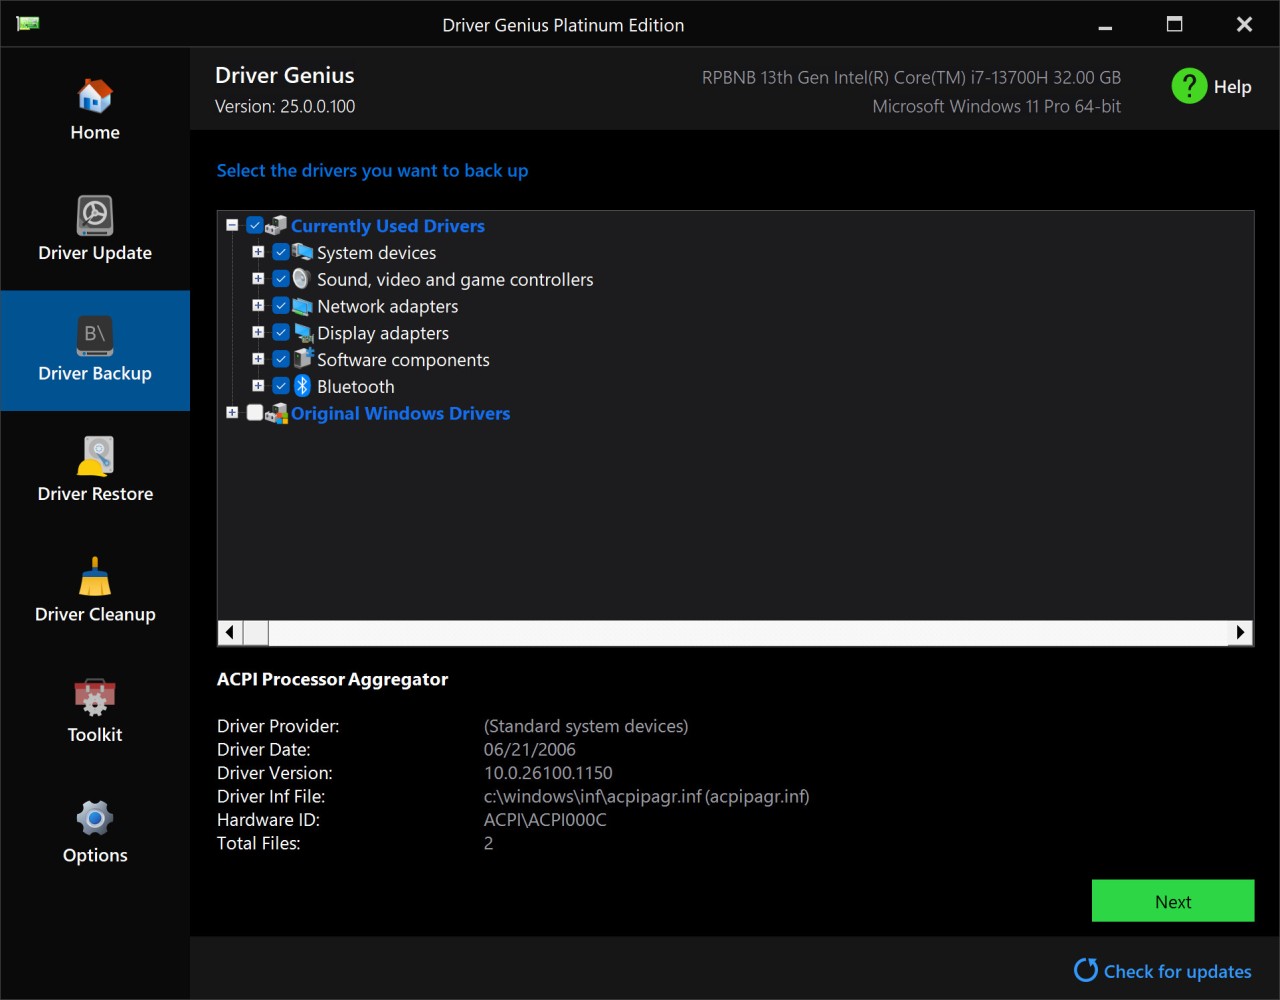1280x1000 pixels.
Task: Expand the System devices tree node
Action: click(x=258, y=252)
